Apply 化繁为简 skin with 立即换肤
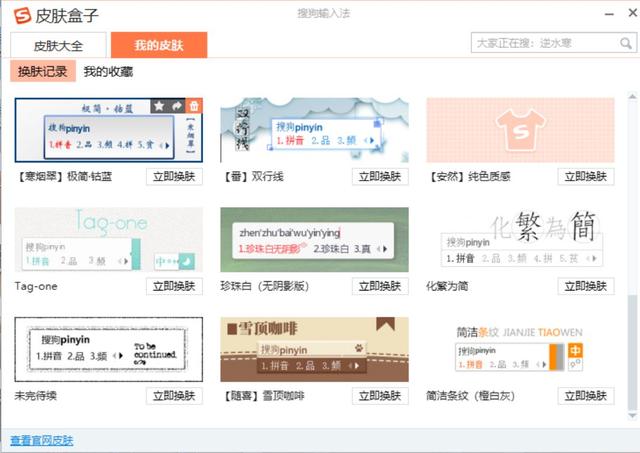 586,286
